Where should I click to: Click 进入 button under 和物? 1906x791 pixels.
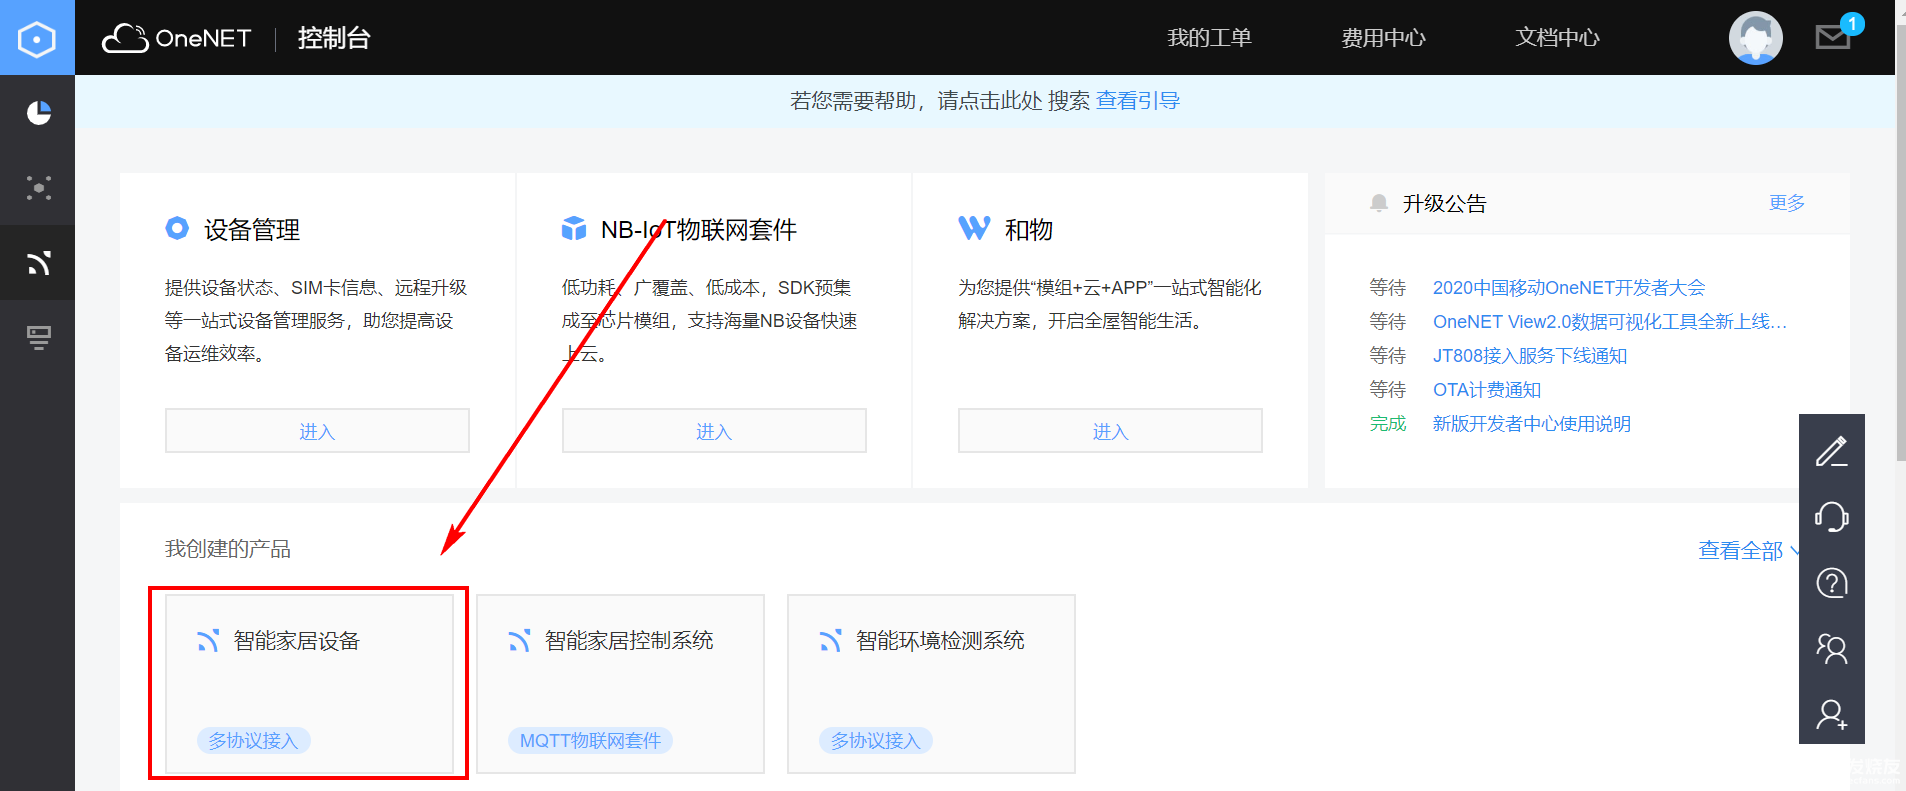tap(1110, 431)
